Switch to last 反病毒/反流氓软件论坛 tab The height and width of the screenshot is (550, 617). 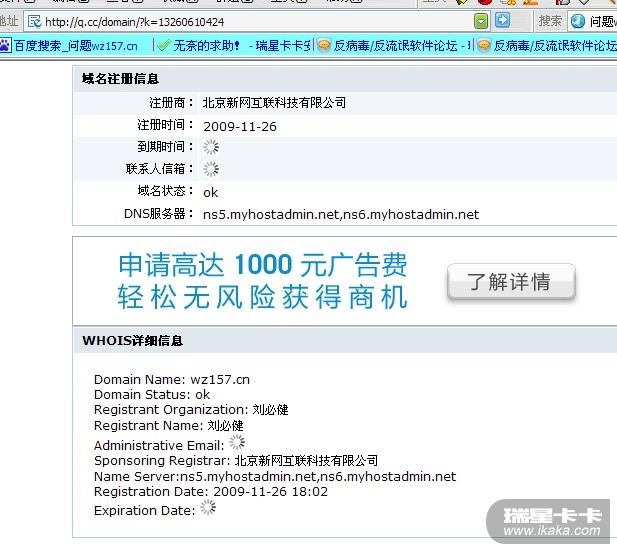pyautogui.click(x=547, y=46)
